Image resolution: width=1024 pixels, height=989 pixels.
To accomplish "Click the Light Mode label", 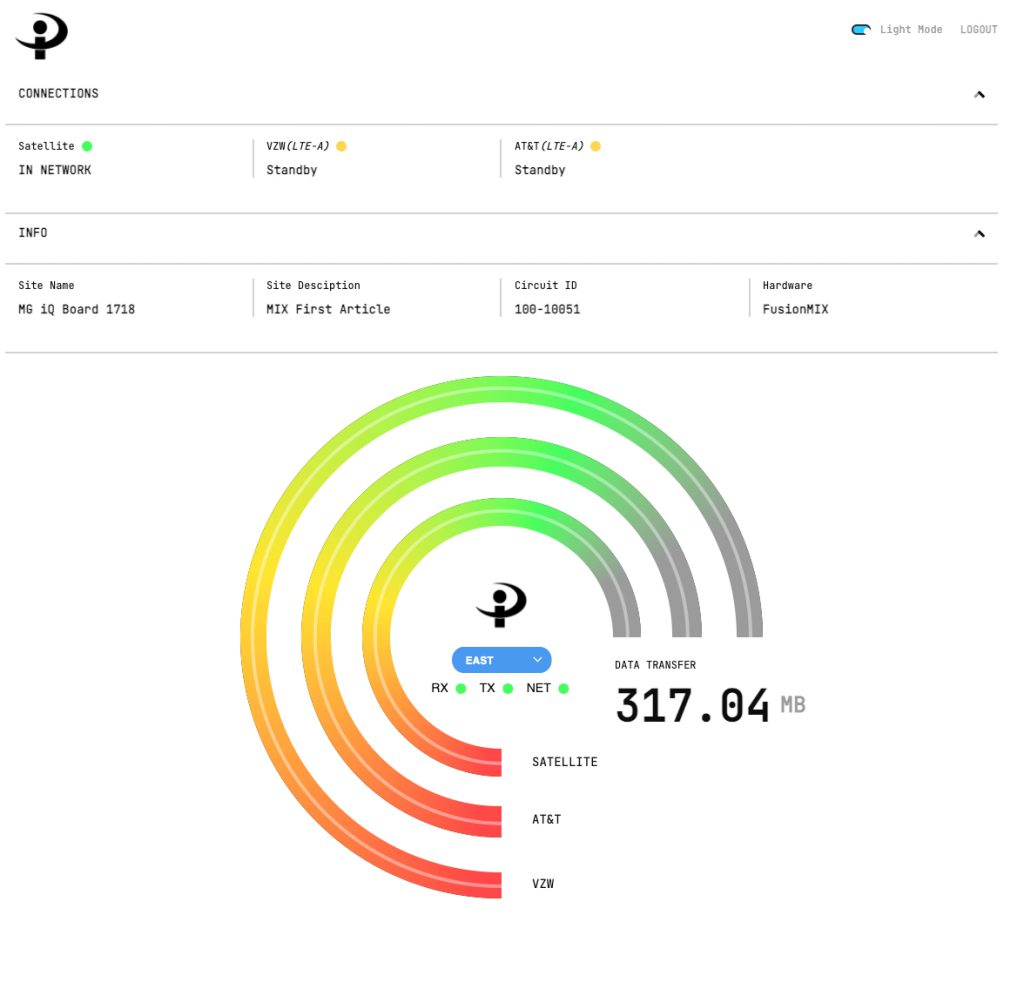I will coord(910,29).
